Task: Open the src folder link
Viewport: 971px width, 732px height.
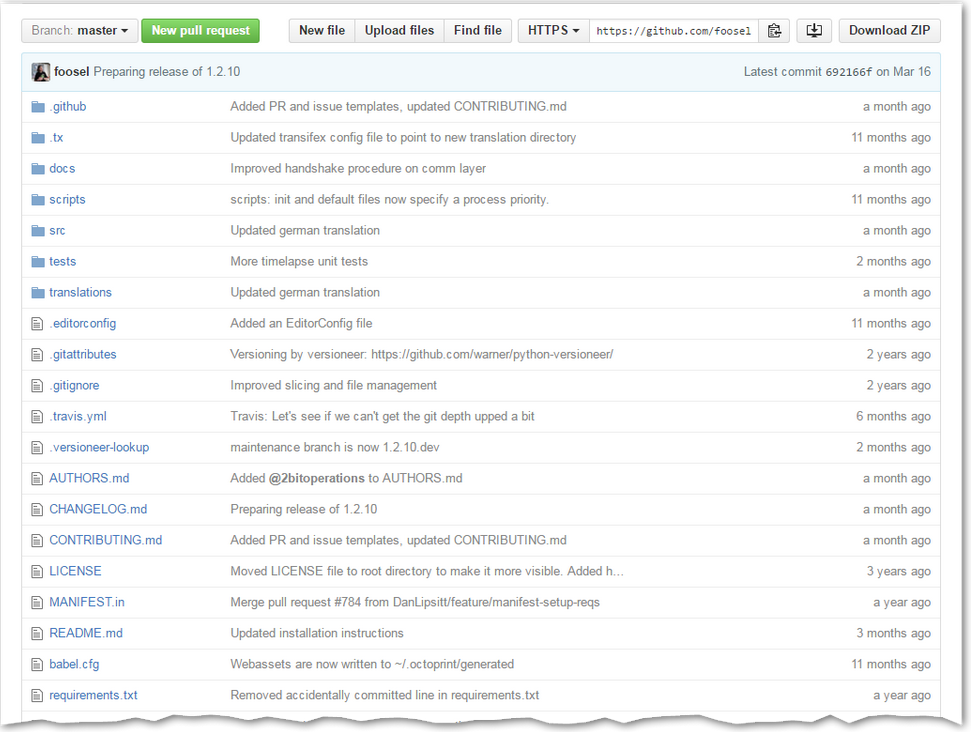Action: point(57,231)
